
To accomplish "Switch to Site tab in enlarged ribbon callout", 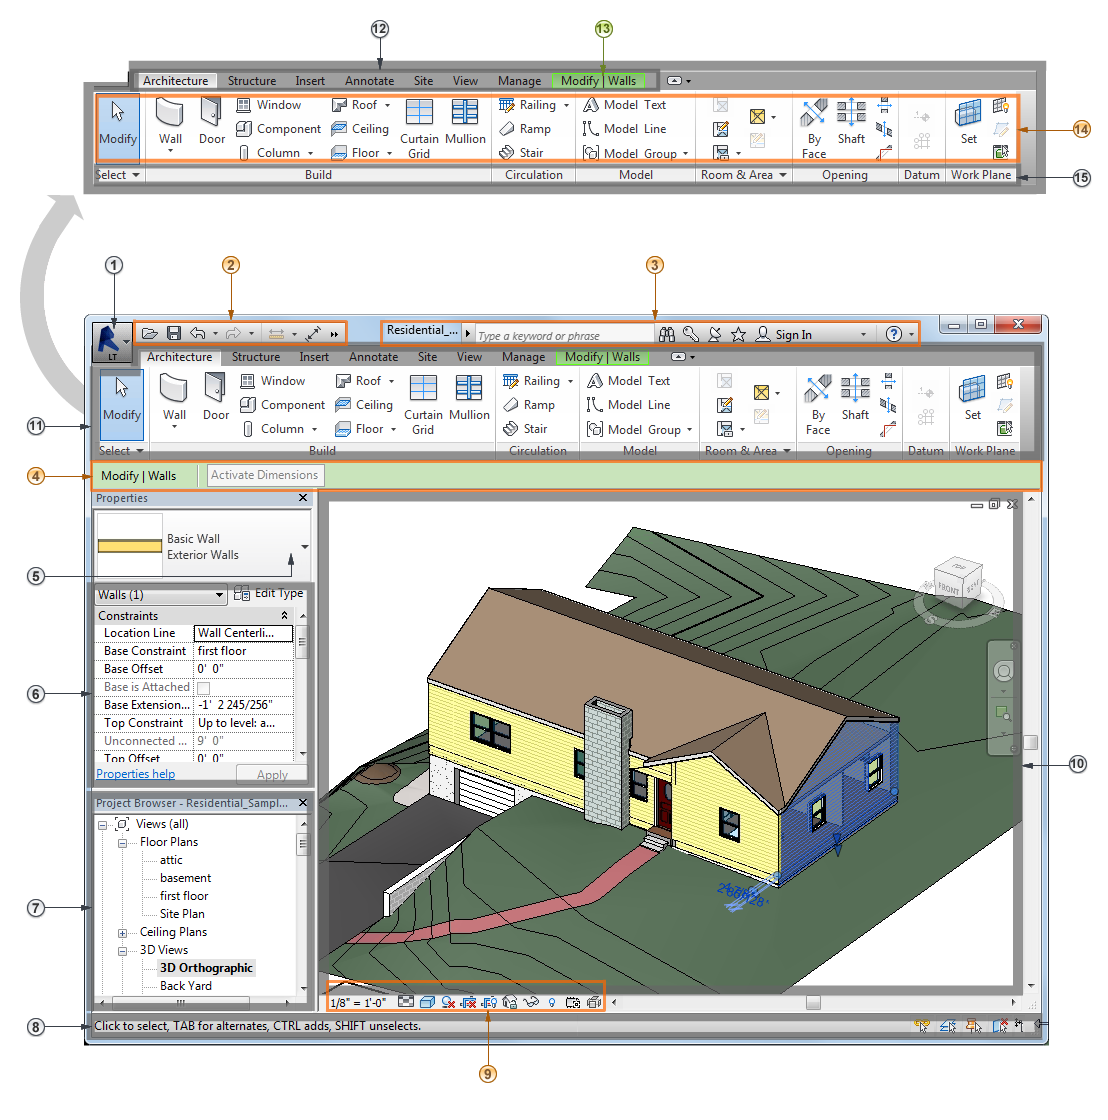I will click(x=424, y=81).
